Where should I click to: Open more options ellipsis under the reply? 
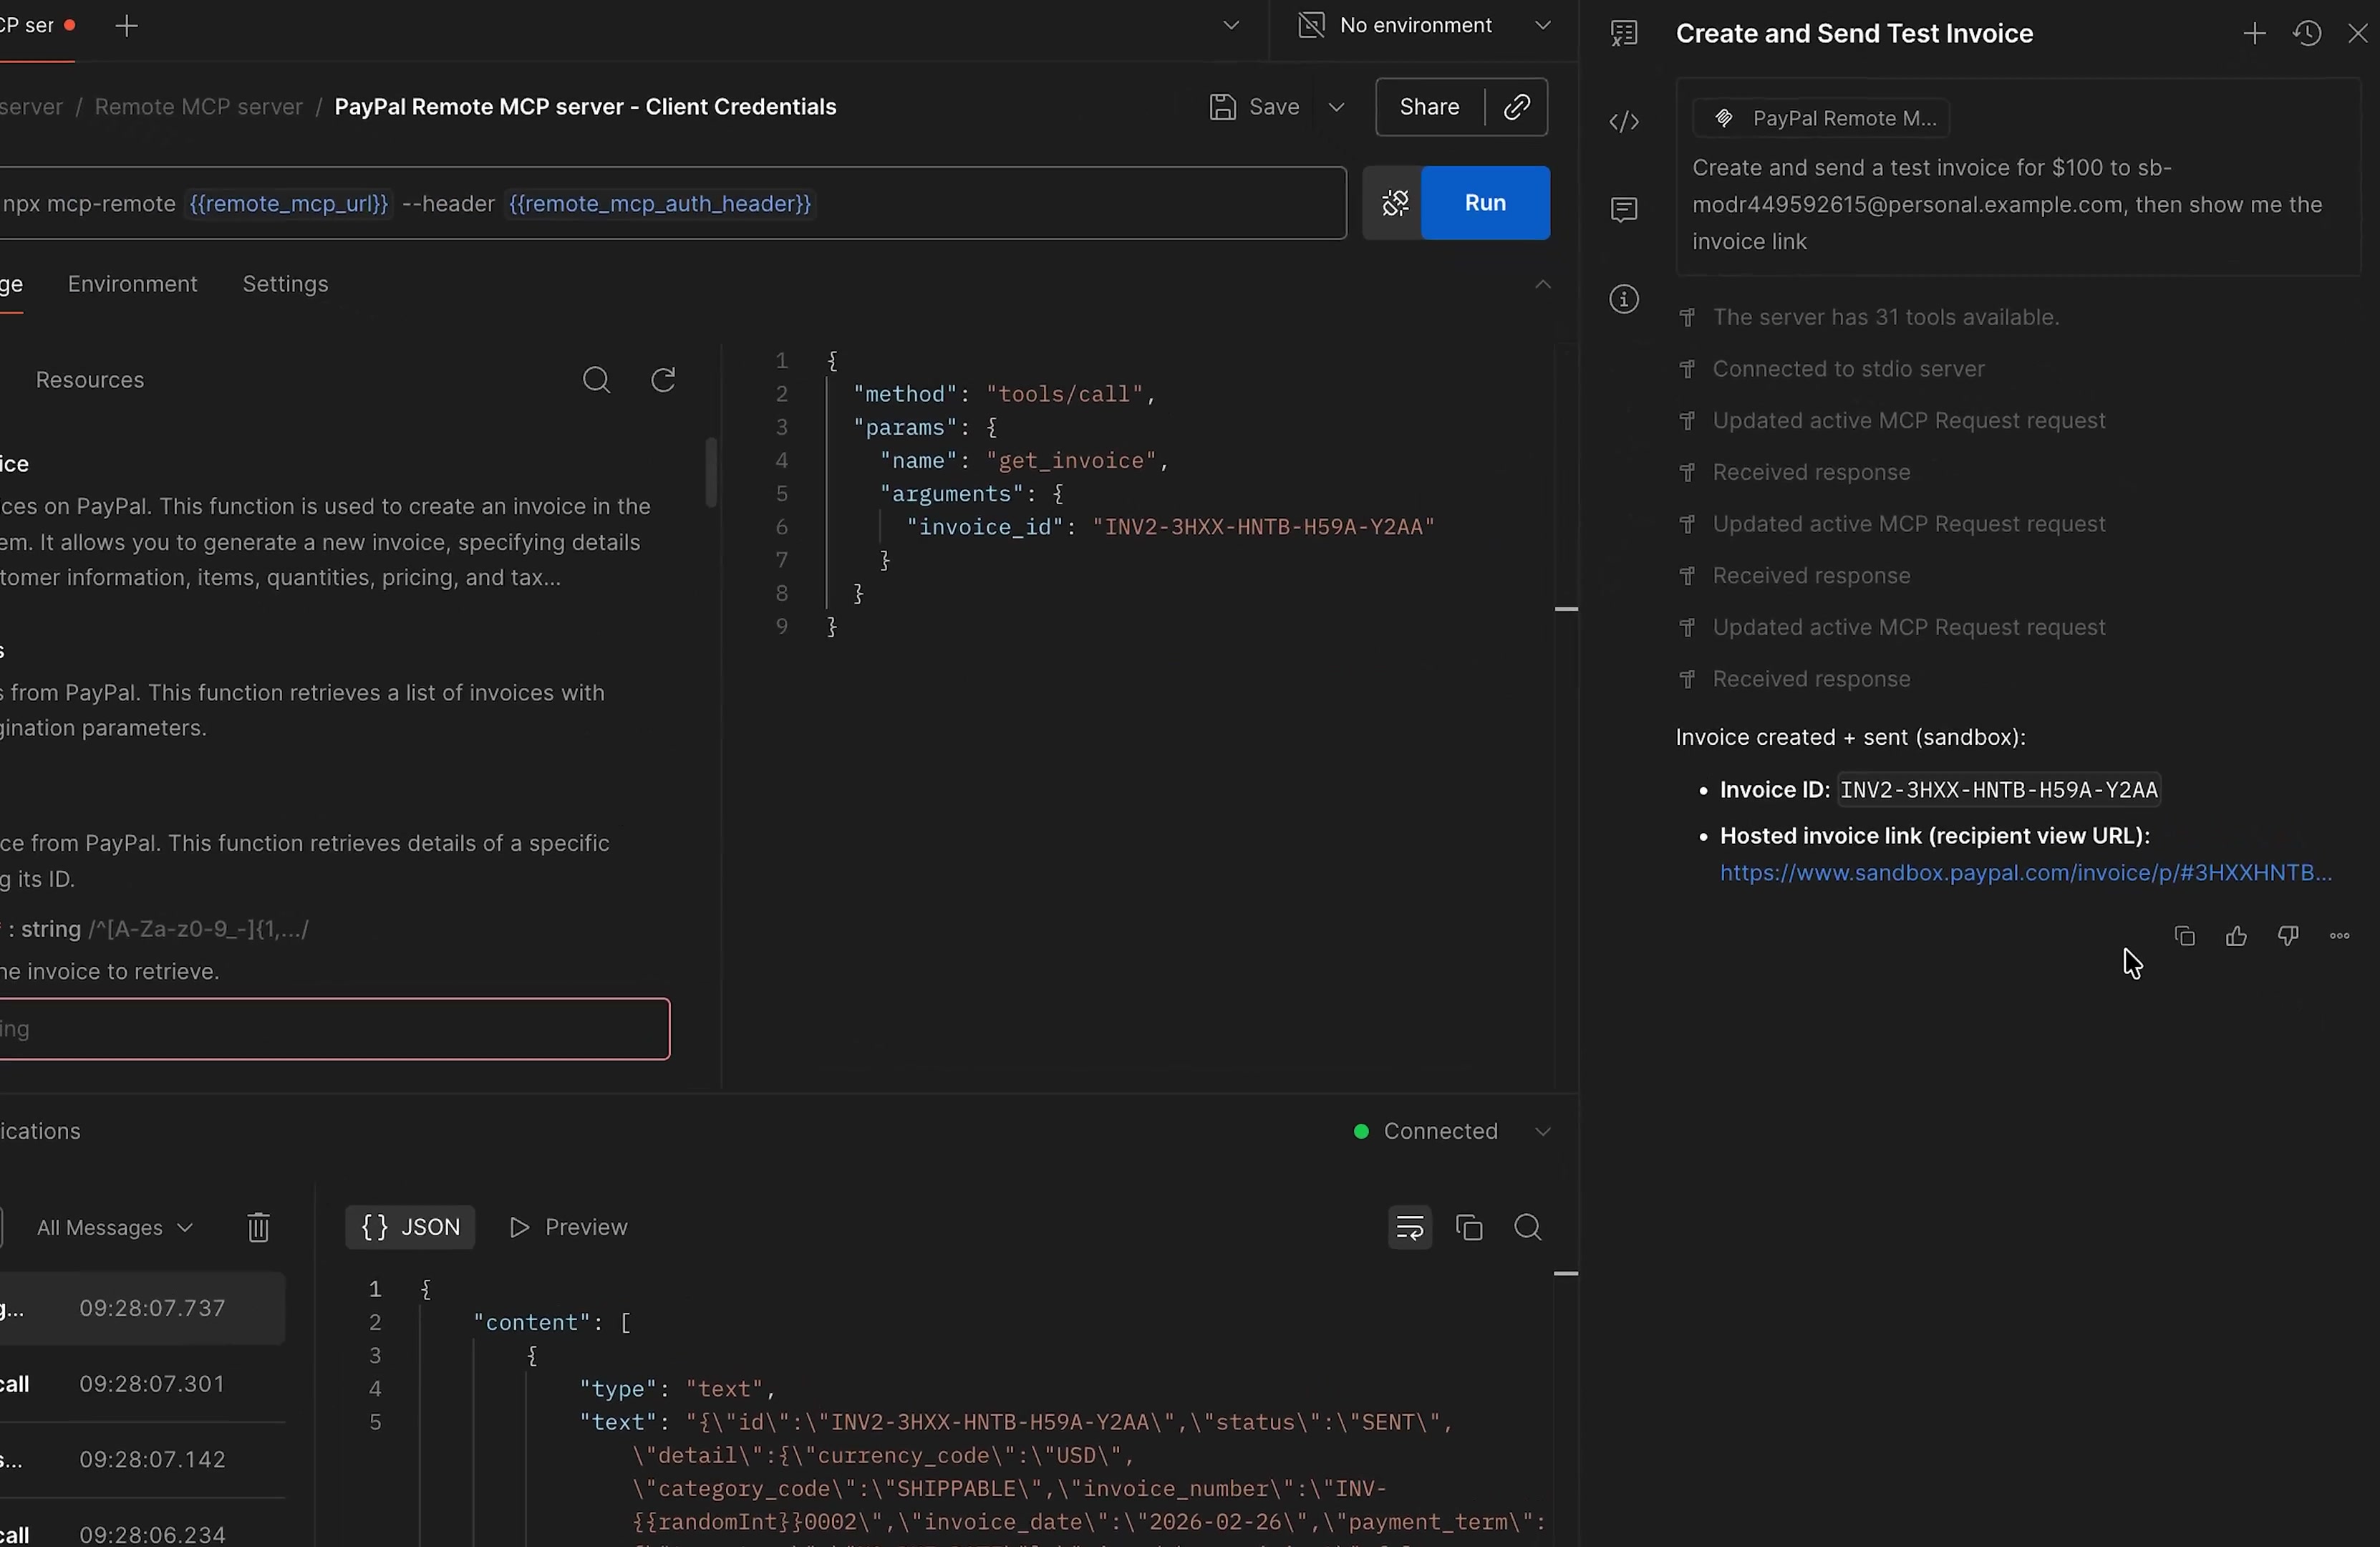click(x=2340, y=937)
